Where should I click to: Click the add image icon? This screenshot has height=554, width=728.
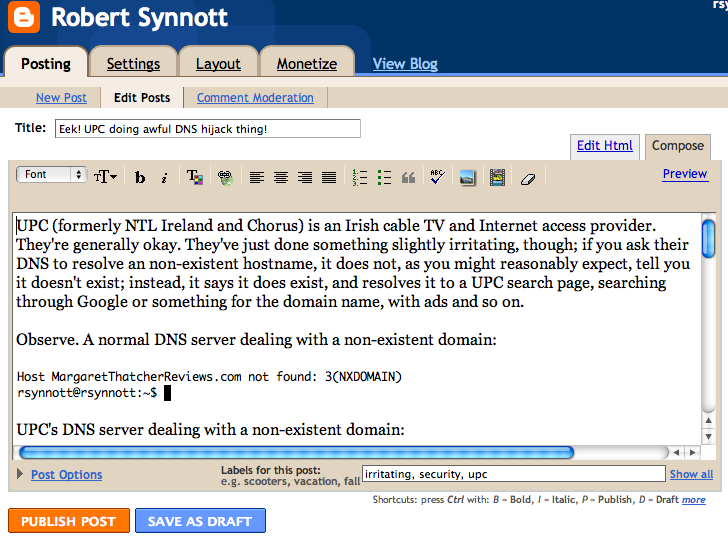pyautogui.click(x=467, y=178)
